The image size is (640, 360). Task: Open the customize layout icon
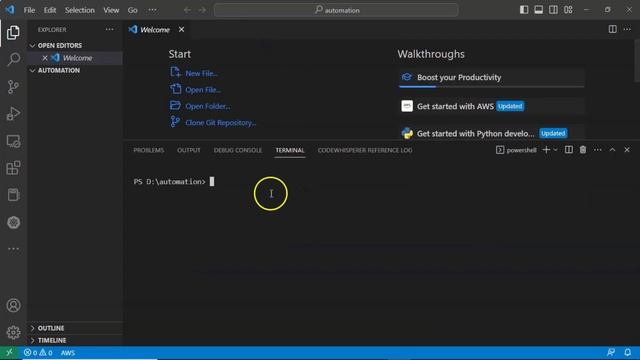(568, 10)
